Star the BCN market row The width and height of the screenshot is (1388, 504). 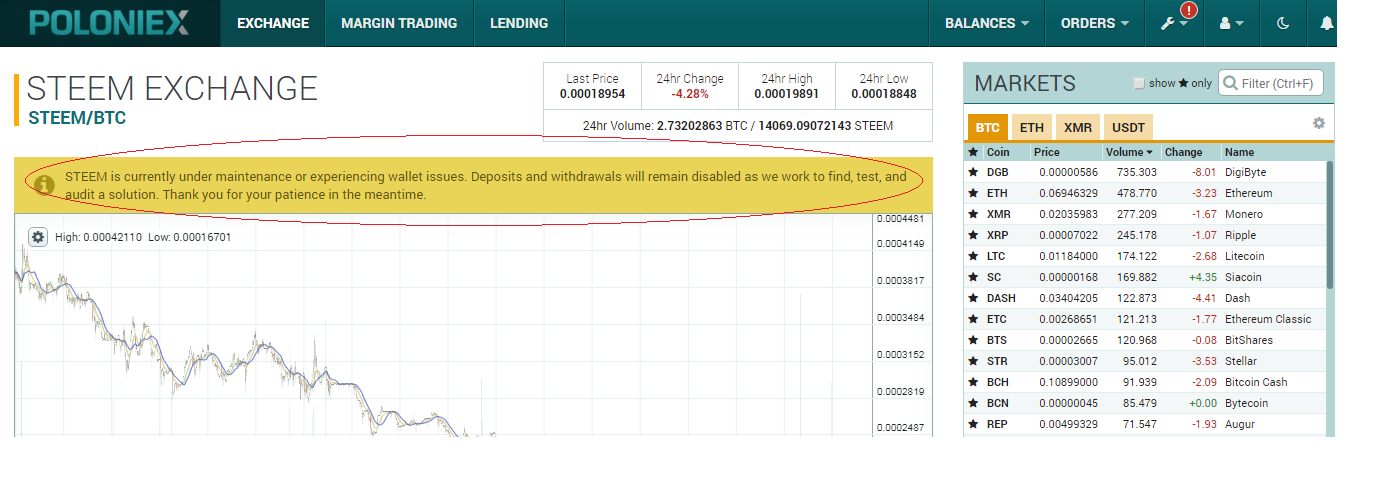click(x=973, y=403)
